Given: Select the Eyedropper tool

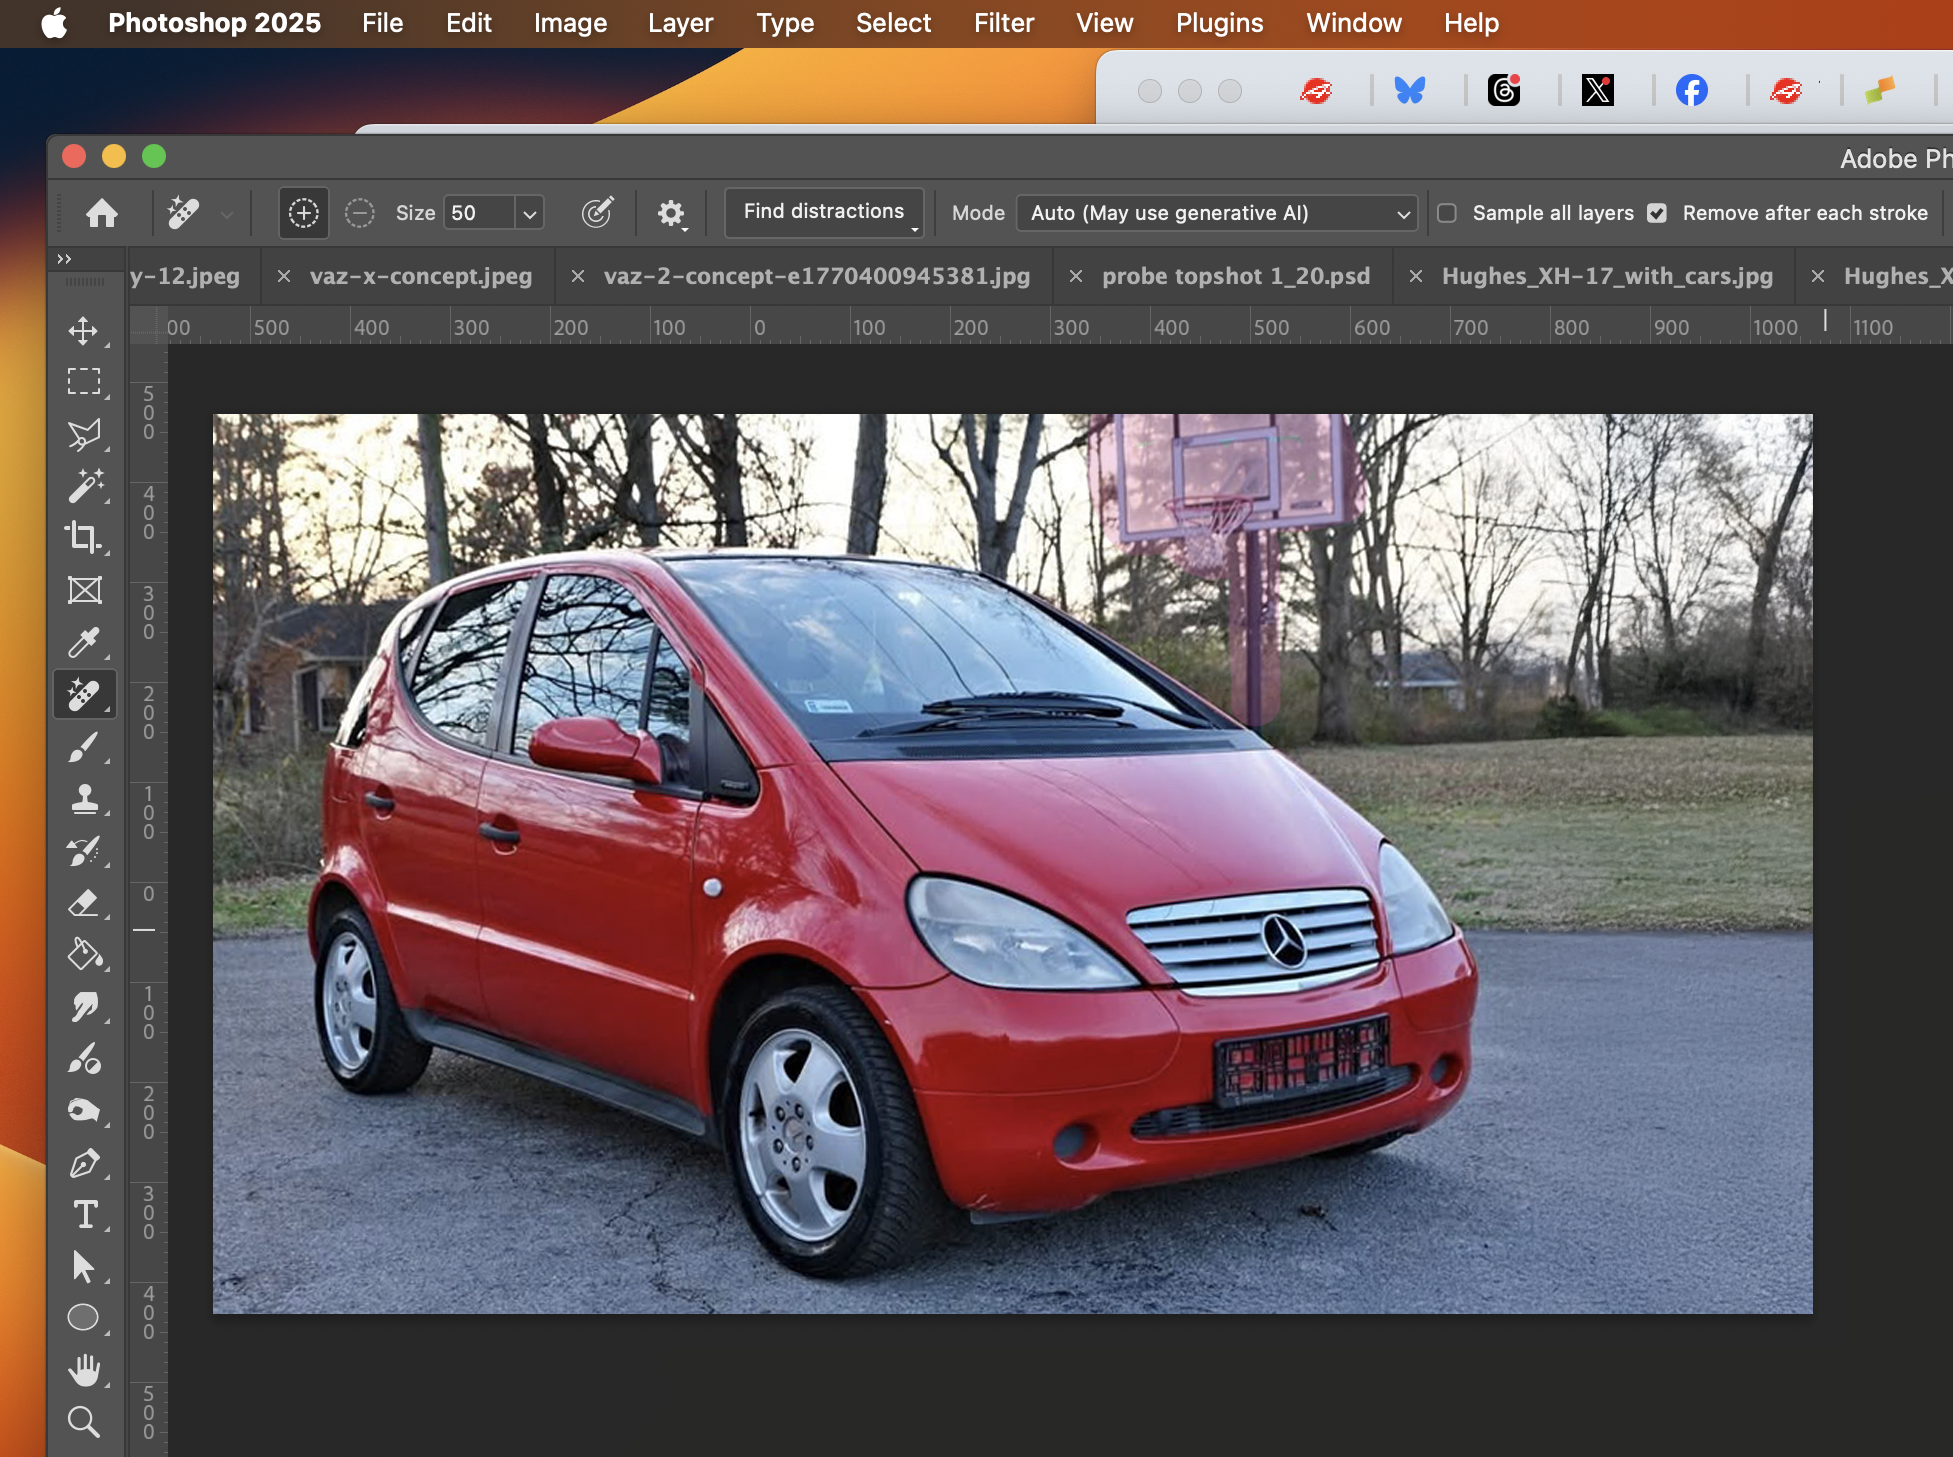Looking at the screenshot, I should coord(85,643).
